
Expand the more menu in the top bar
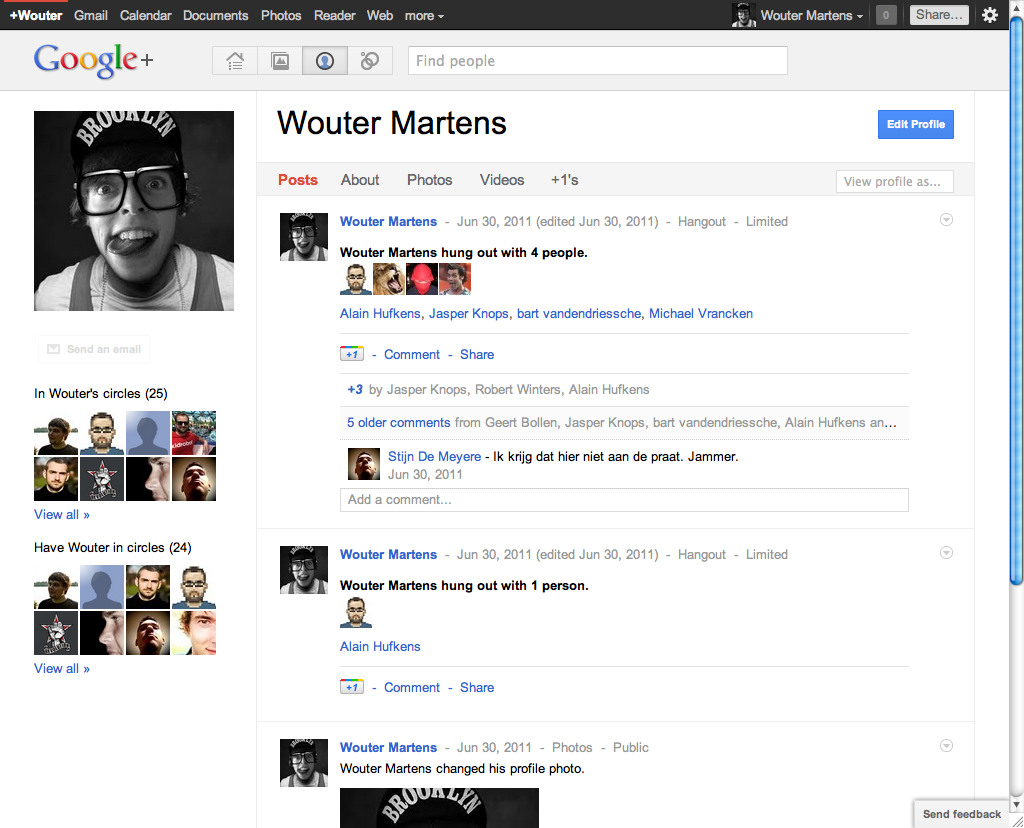[424, 16]
